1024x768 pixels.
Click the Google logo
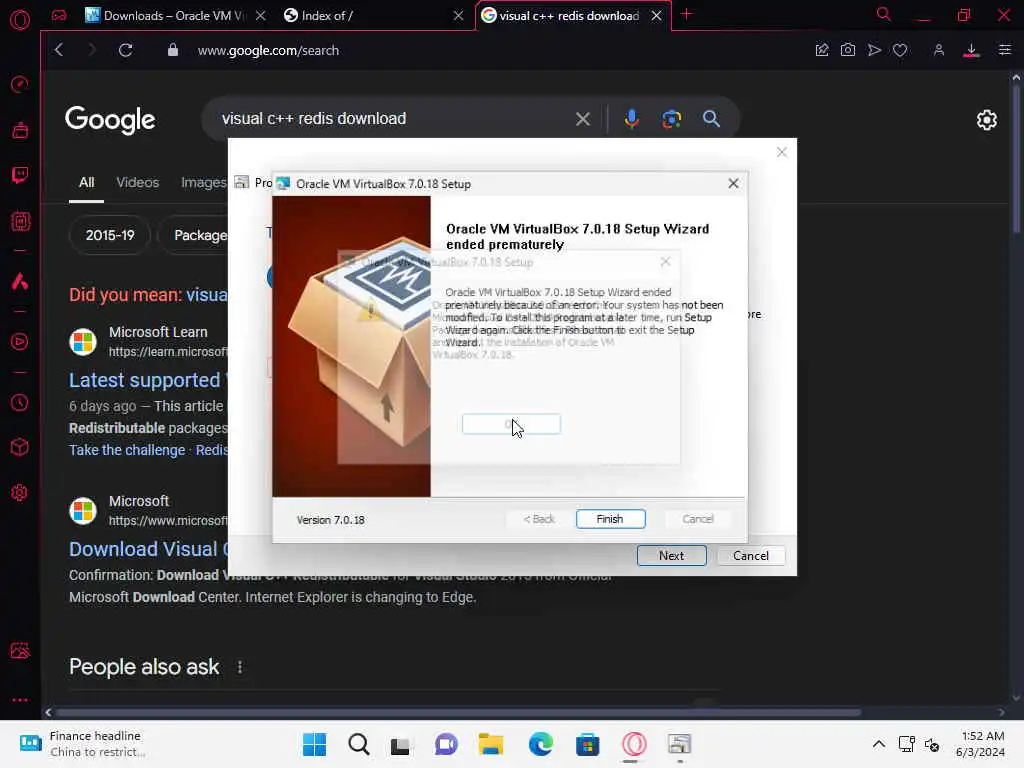(110, 120)
